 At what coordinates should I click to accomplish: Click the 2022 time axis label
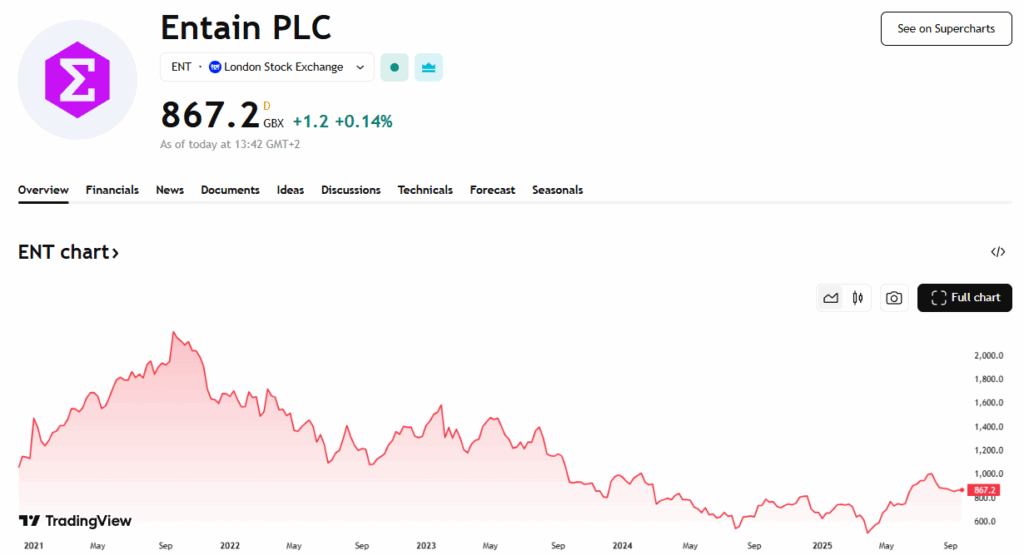[230, 545]
